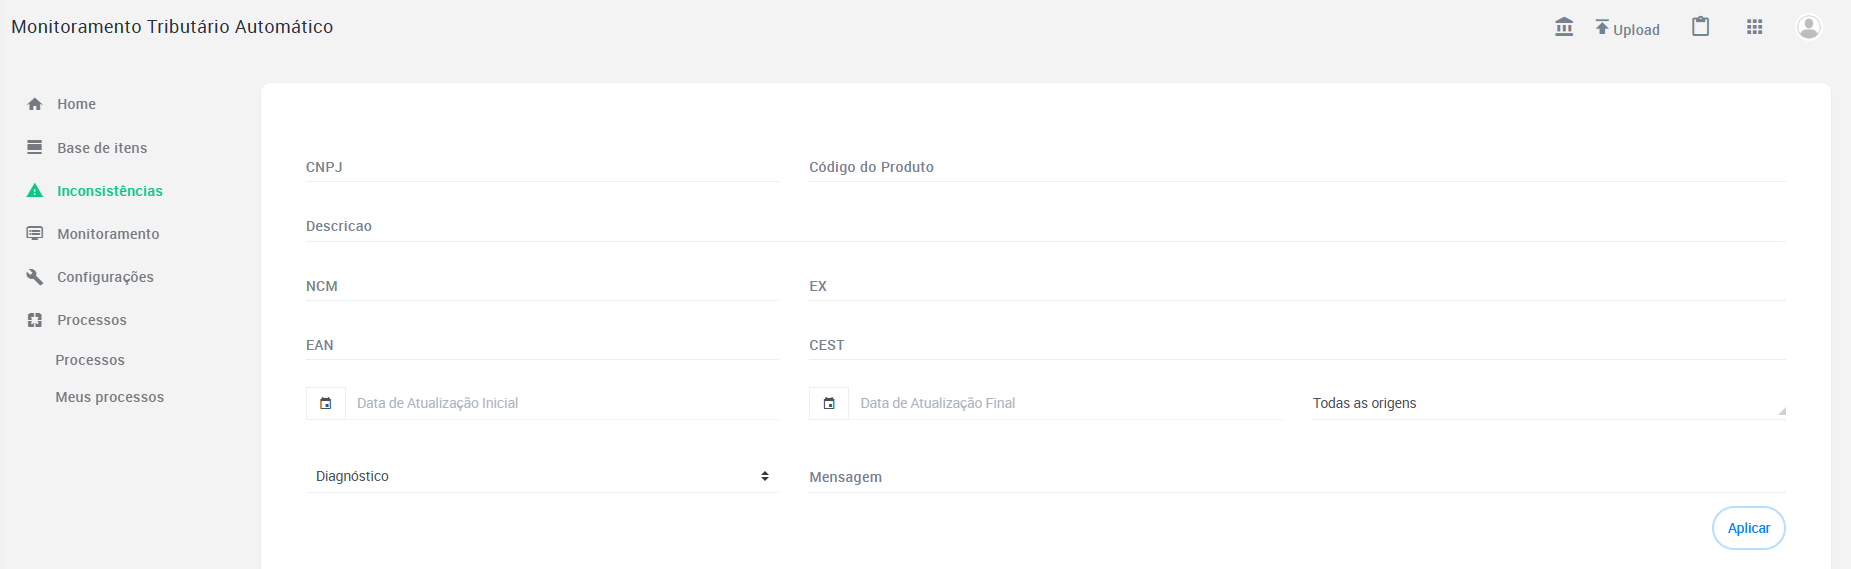Viewport: 1851px width, 569px height.
Task: Expand the Diagnóstico dropdown
Action: click(x=542, y=476)
